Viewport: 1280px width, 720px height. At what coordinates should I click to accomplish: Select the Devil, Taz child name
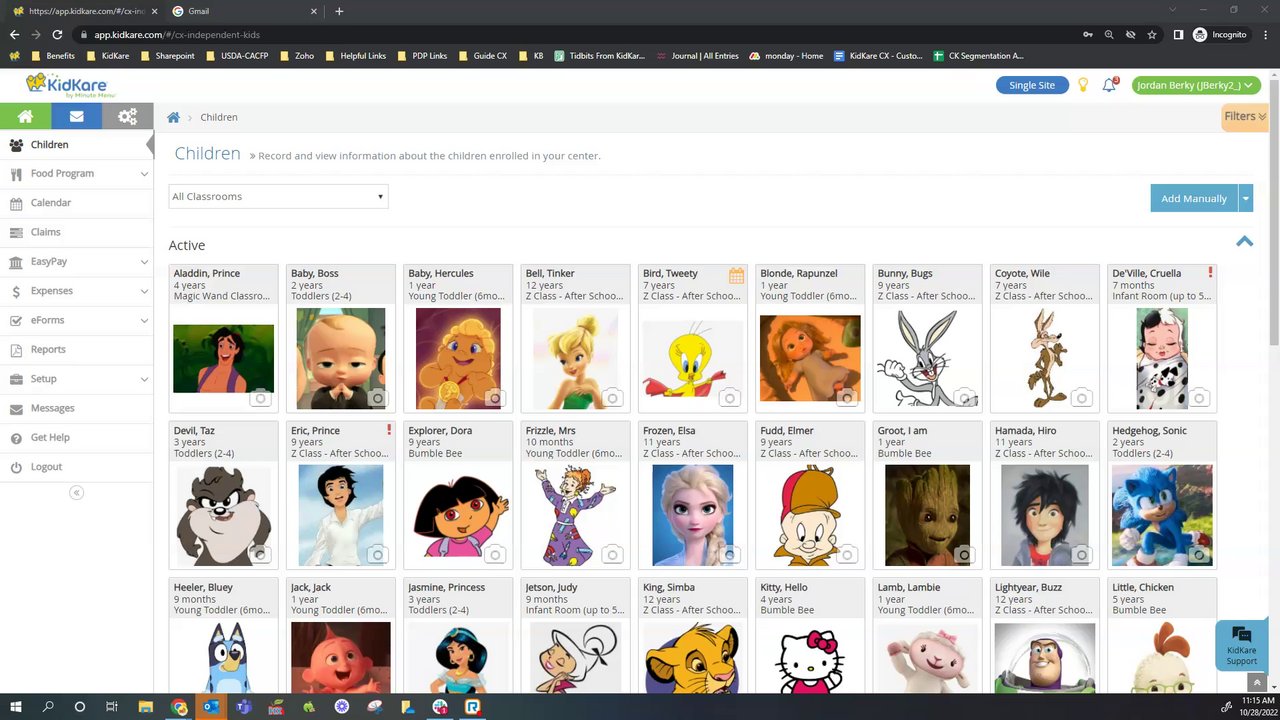(x=194, y=431)
